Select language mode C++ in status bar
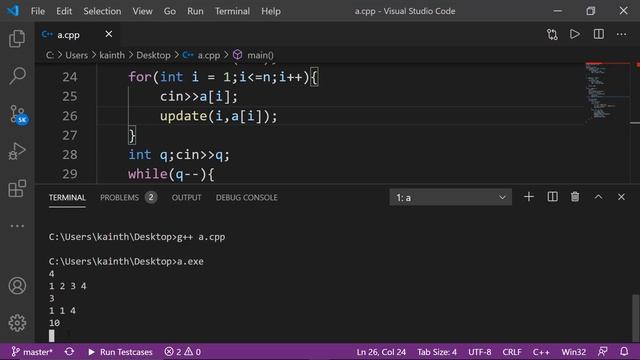This screenshot has height=360, width=640. click(x=541, y=352)
